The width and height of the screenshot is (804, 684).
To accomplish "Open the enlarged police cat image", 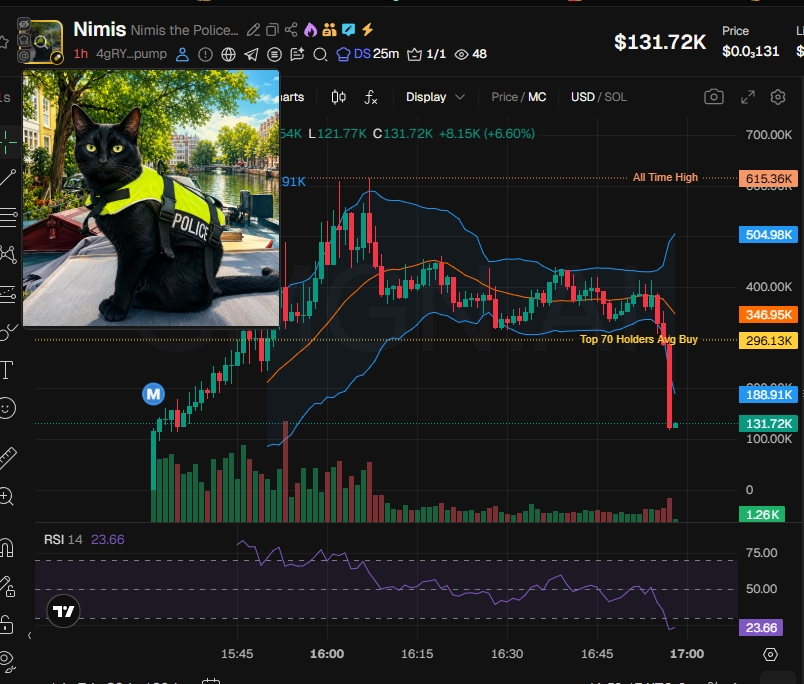I will 151,198.
